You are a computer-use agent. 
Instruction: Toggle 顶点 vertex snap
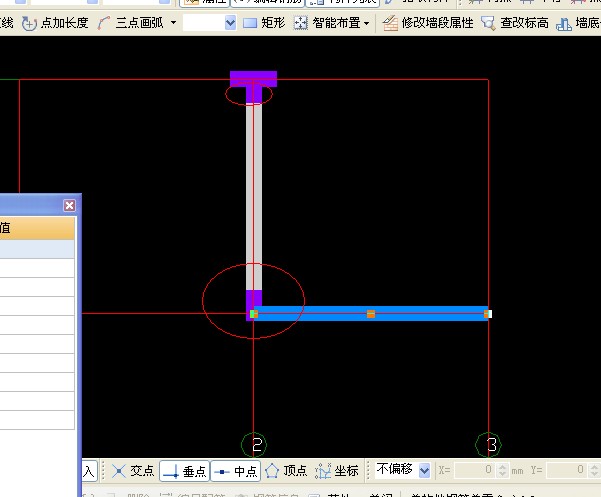[x=286, y=471]
